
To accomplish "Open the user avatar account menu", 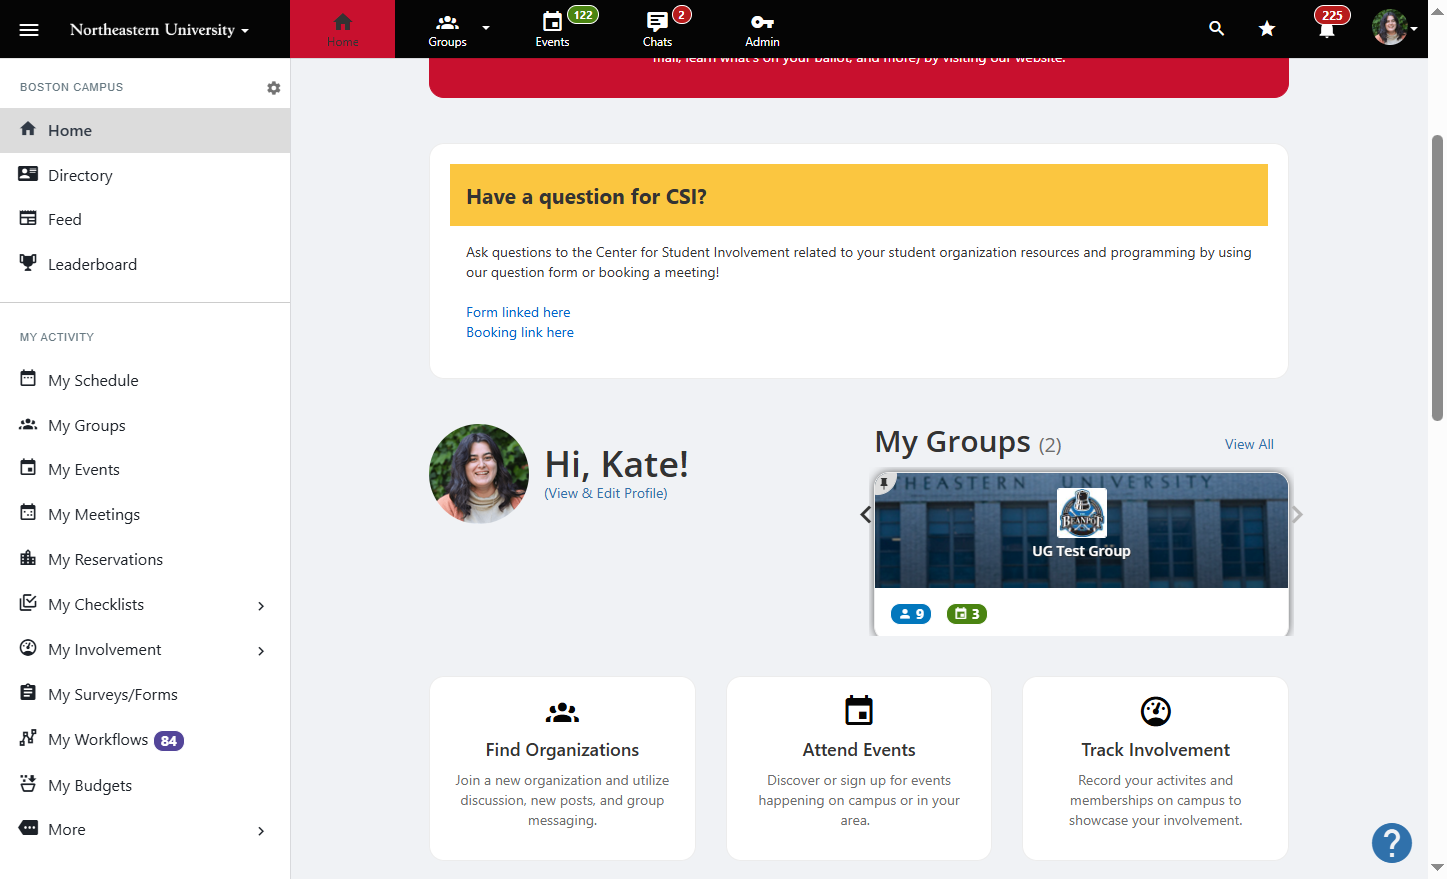I will tap(1394, 28).
